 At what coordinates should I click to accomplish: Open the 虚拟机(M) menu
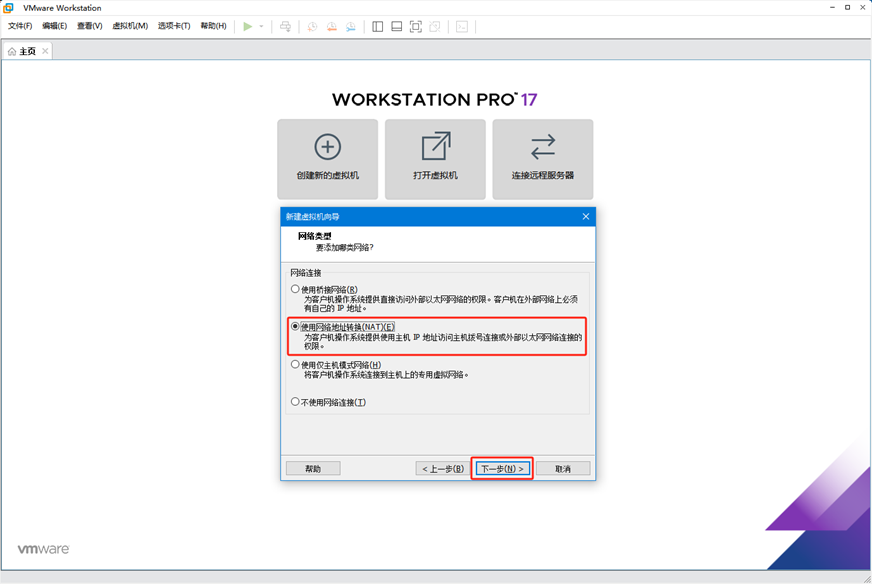tap(130, 26)
